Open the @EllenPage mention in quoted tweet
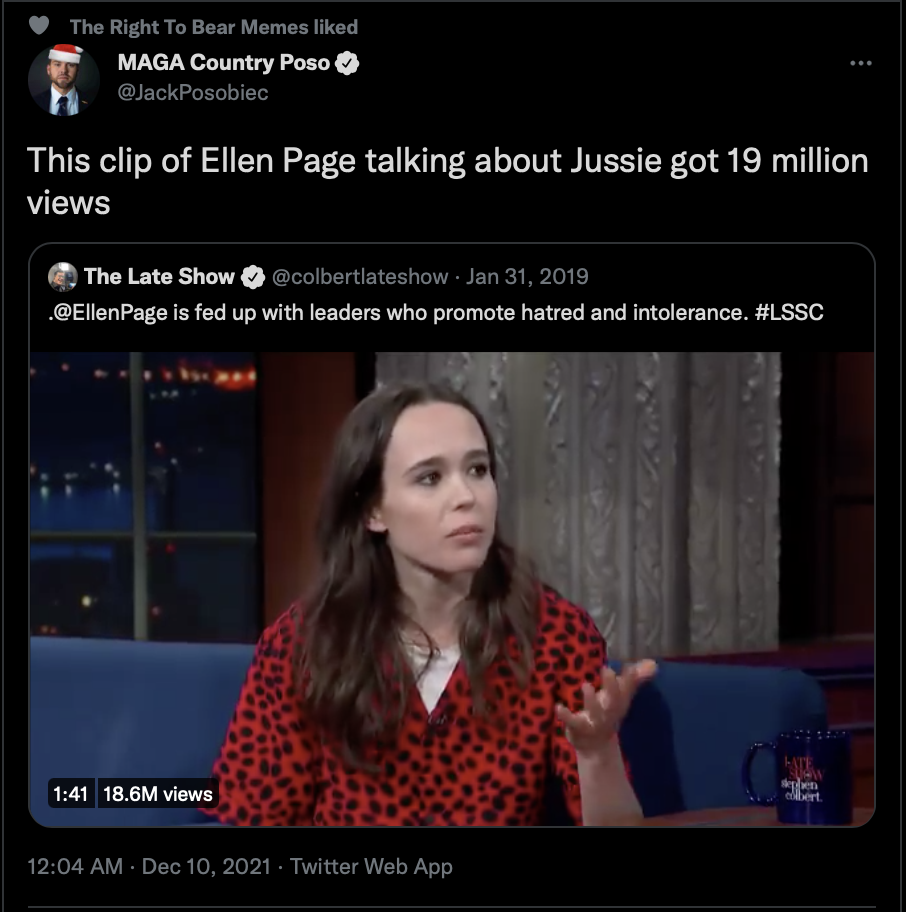 click(109, 313)
